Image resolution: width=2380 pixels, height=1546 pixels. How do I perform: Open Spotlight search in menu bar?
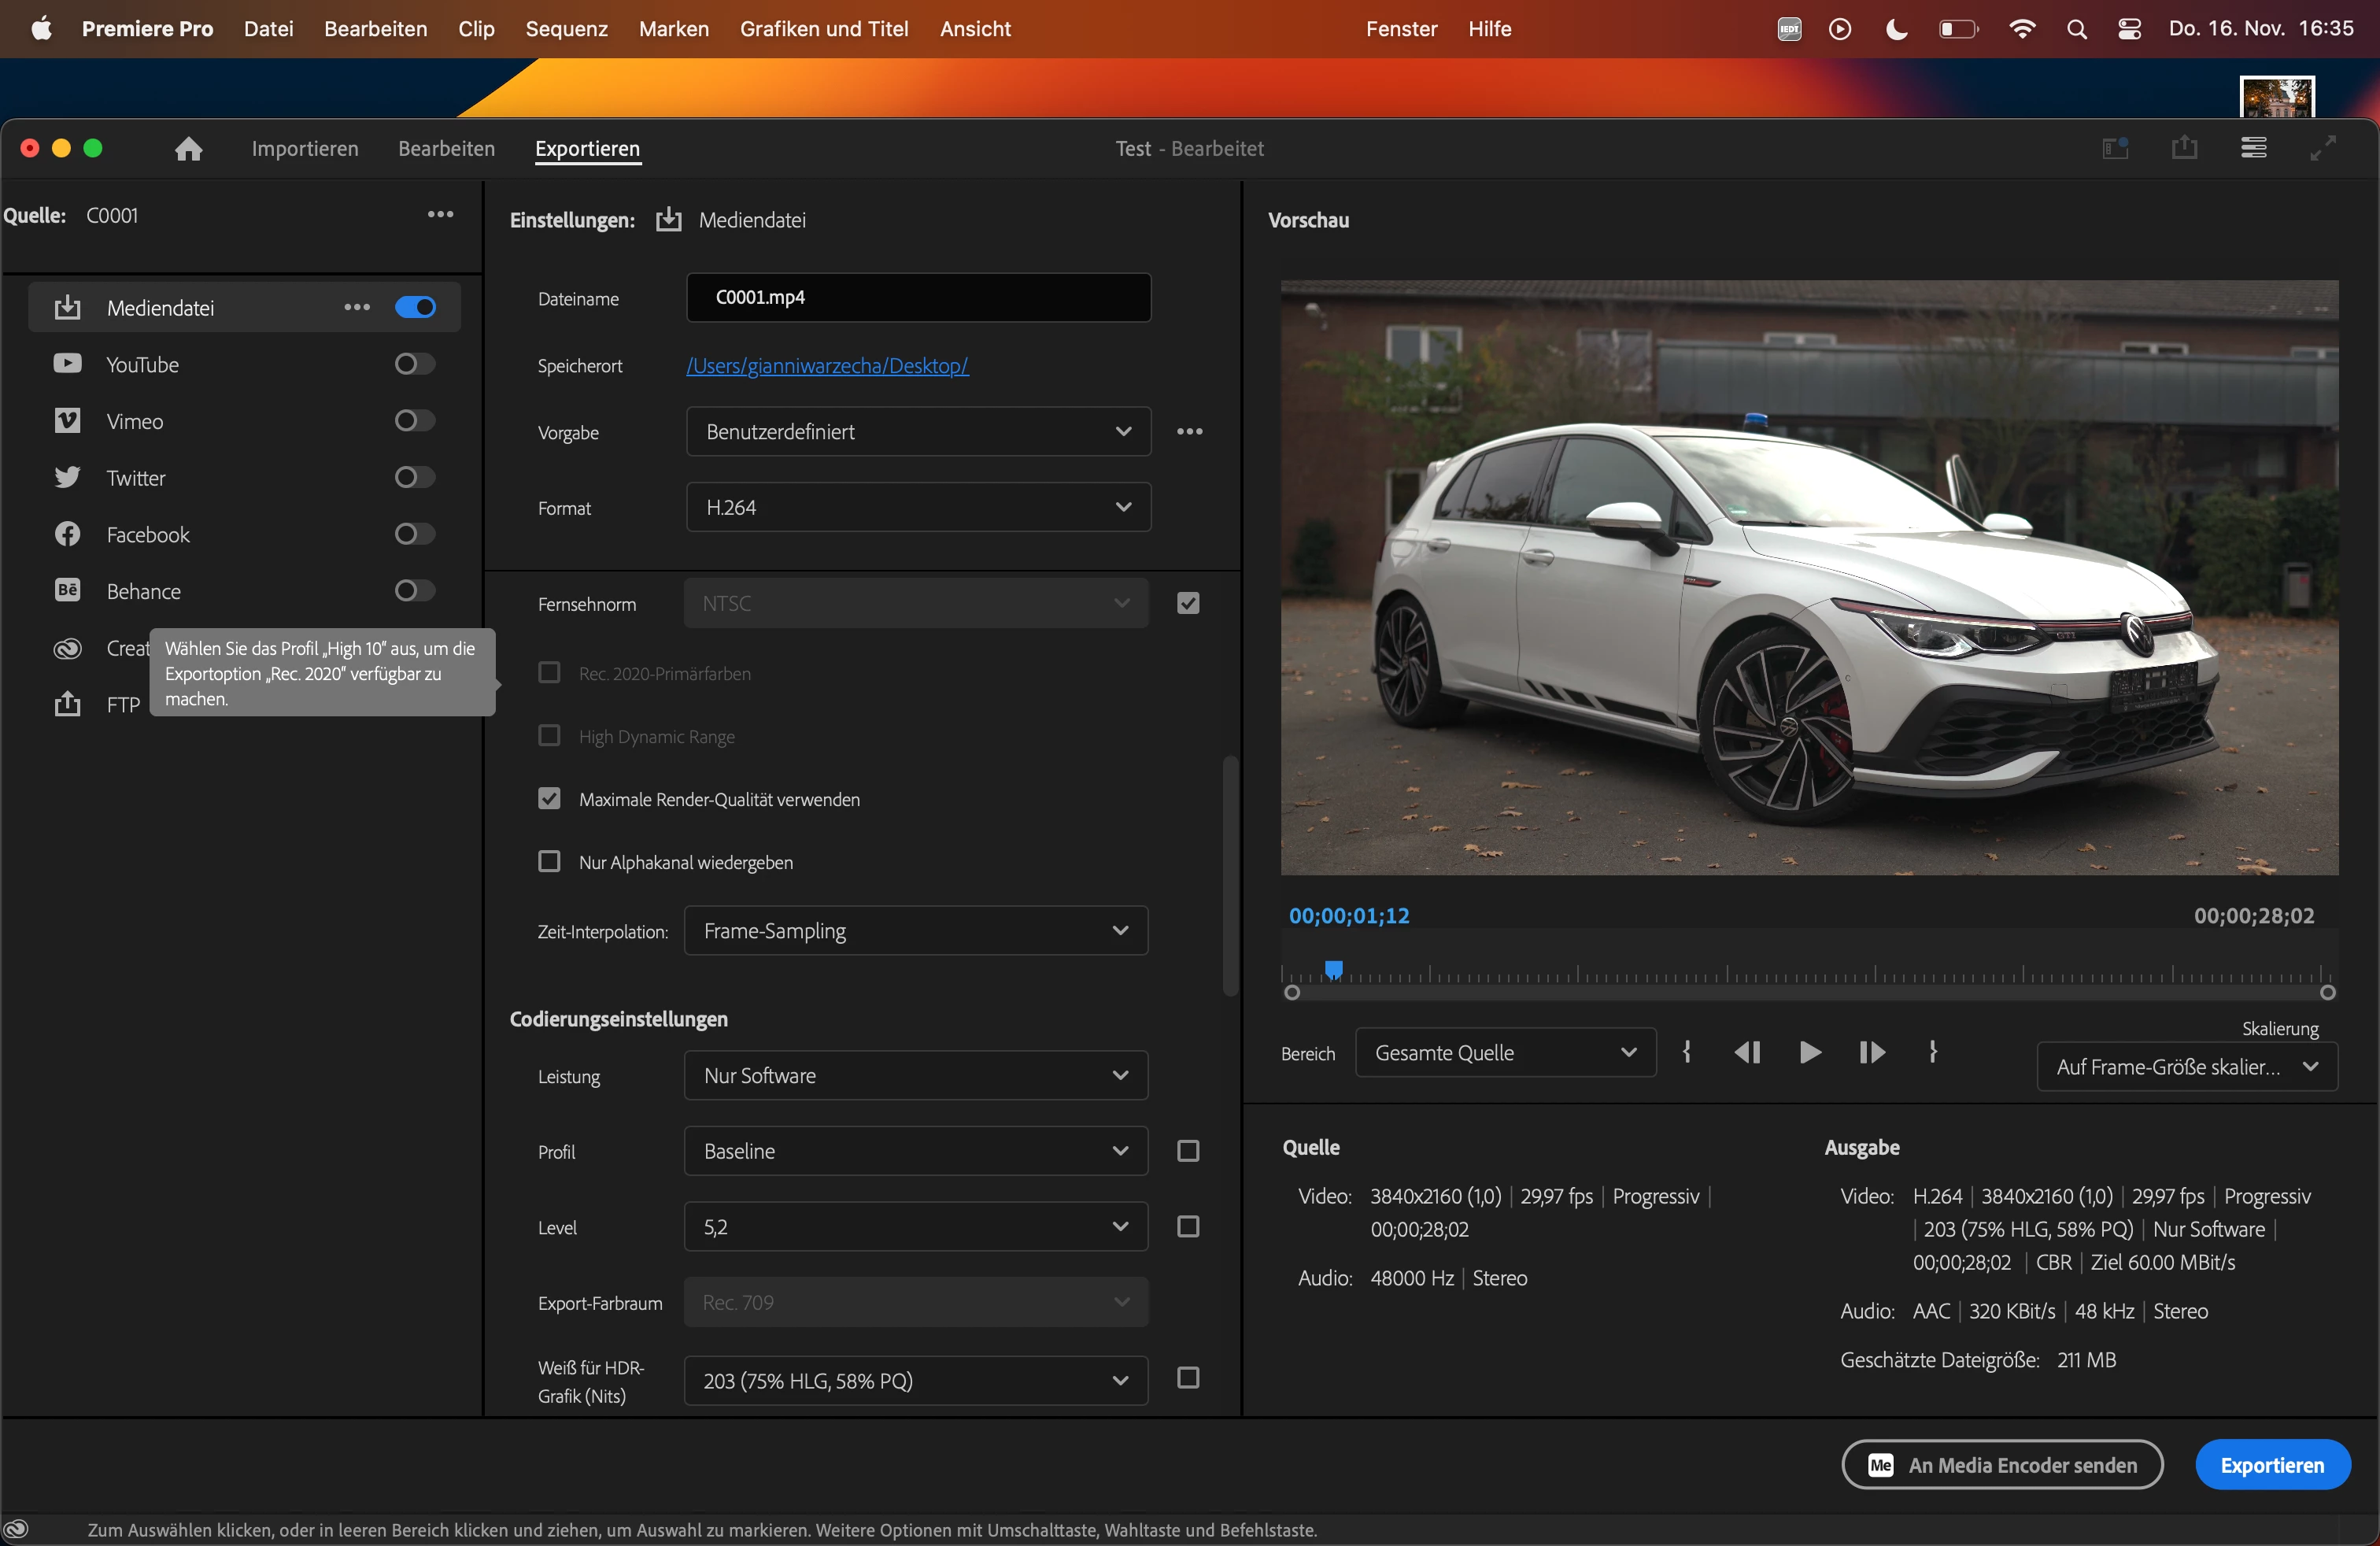coord(2076,29)
